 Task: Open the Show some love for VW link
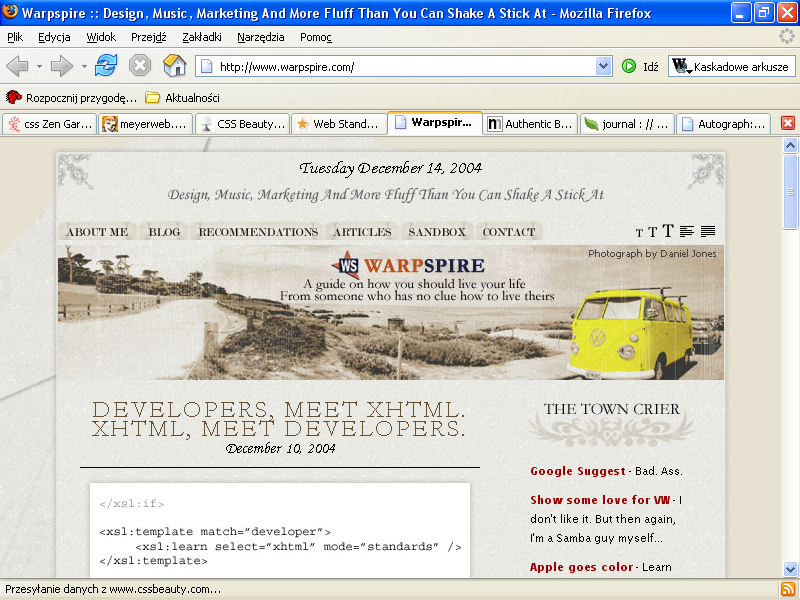point(600,500)
